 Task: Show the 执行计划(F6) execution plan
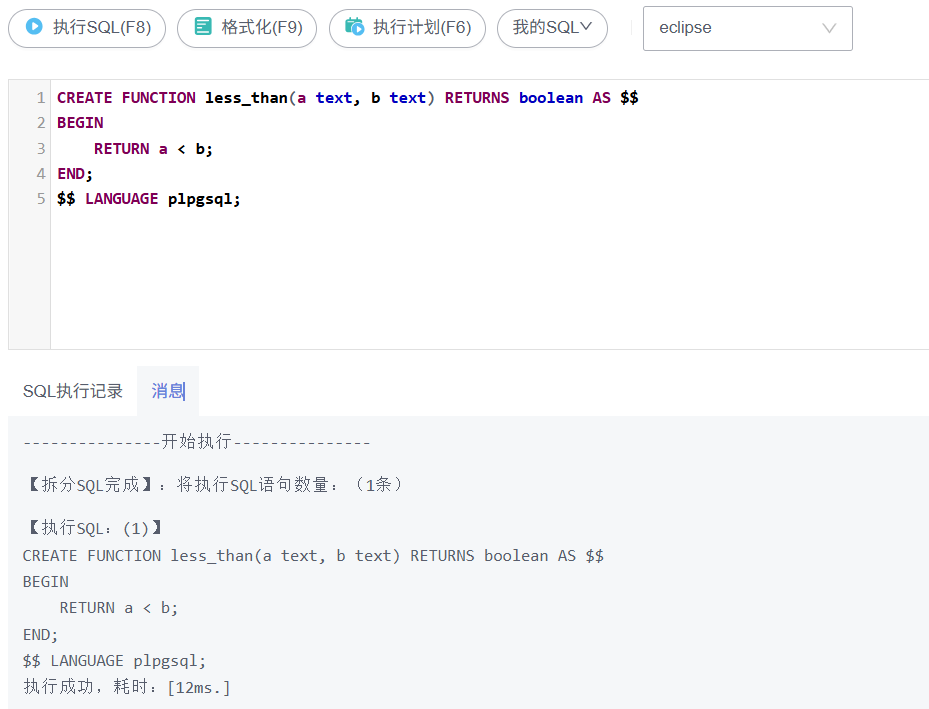tap(408, 28)
